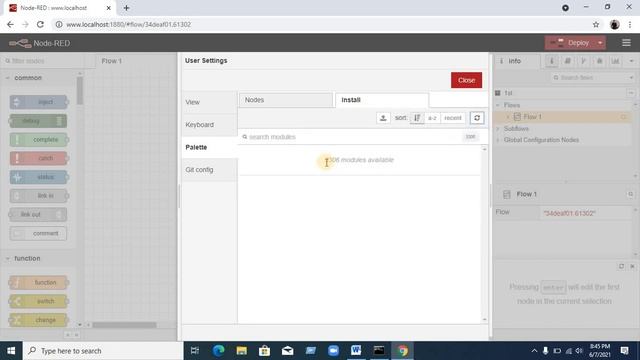Open the Mail app from taskbar

click(287, 351)
